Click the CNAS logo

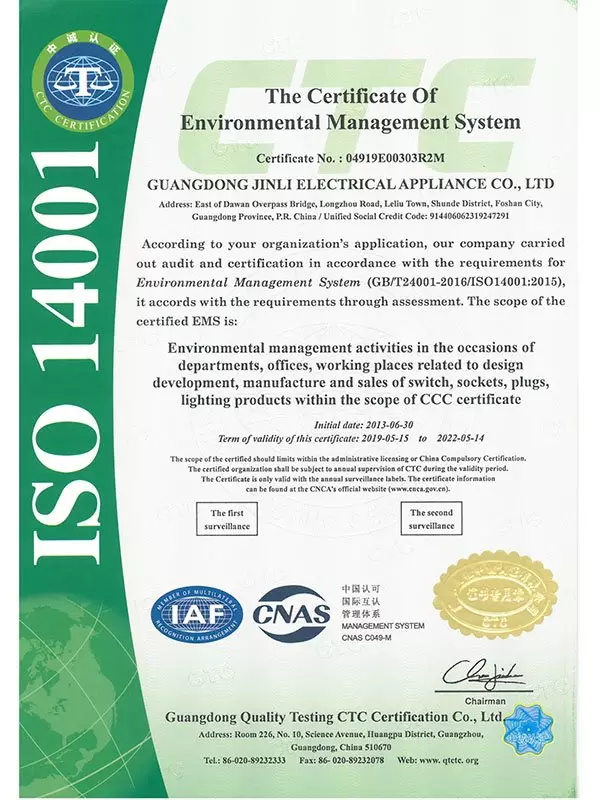[292, 613]
